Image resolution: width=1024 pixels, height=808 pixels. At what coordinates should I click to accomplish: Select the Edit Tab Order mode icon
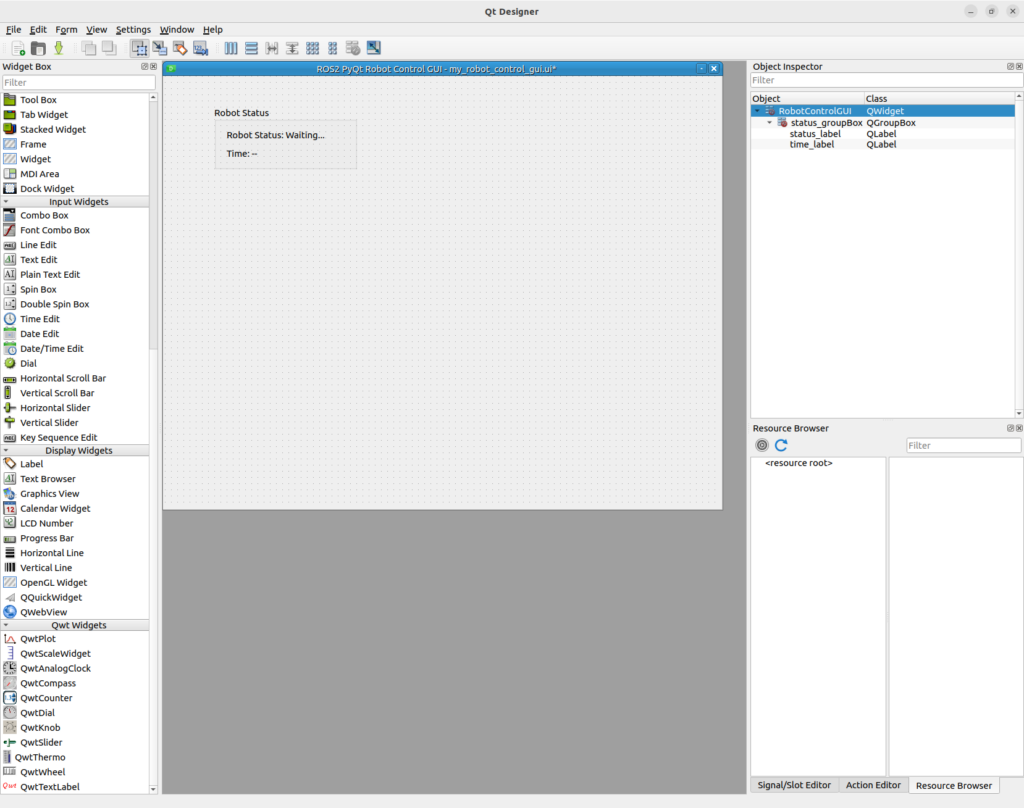(x=200, y=48)
